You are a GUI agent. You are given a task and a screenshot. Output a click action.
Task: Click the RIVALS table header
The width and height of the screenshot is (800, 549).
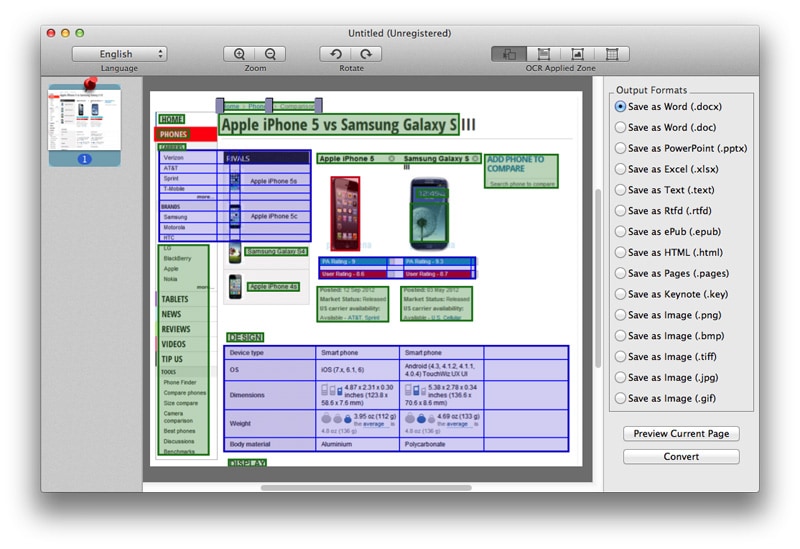point(267,158)
